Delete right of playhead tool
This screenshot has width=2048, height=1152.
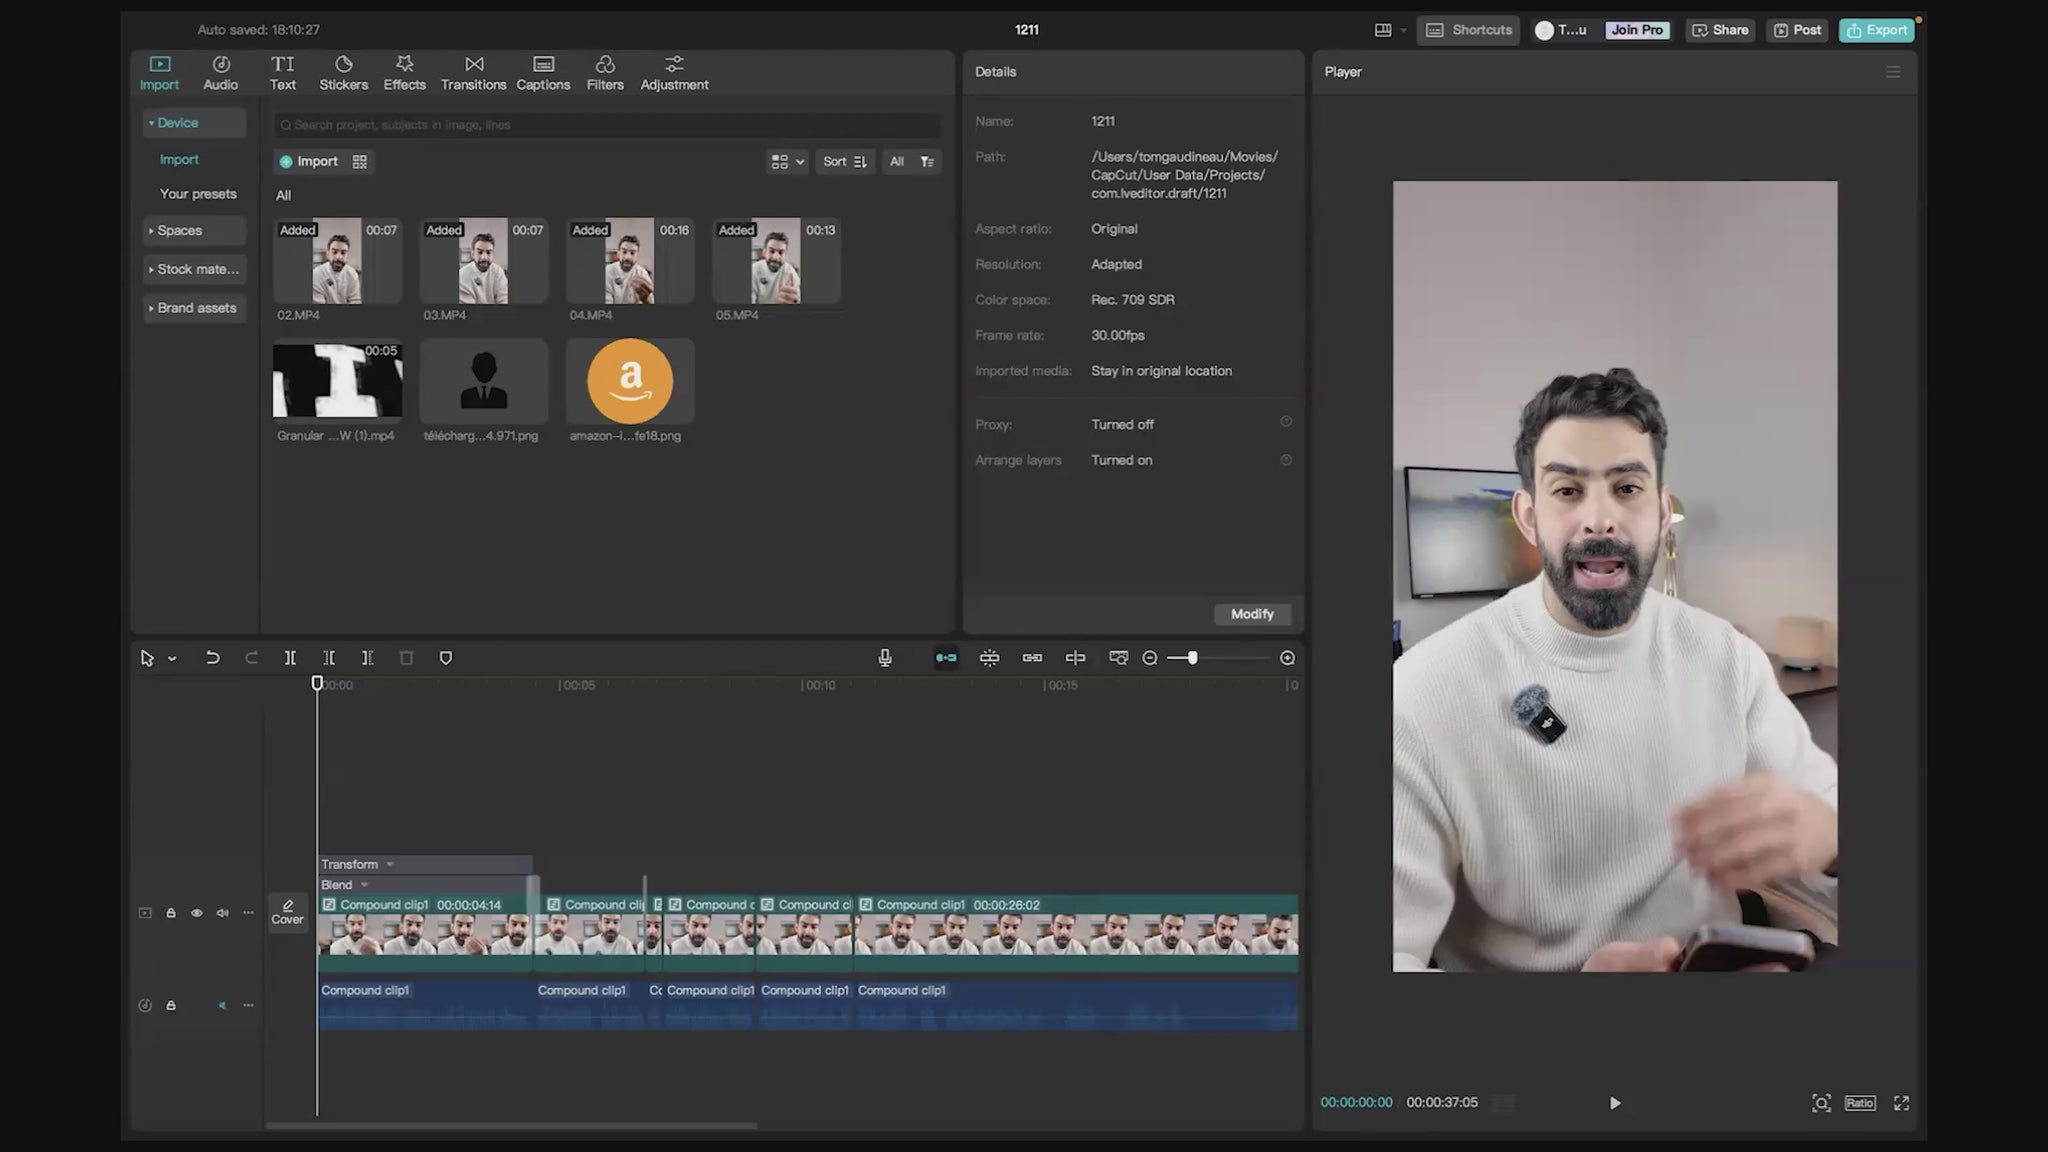pyautogui.click(x=367, y=658)
